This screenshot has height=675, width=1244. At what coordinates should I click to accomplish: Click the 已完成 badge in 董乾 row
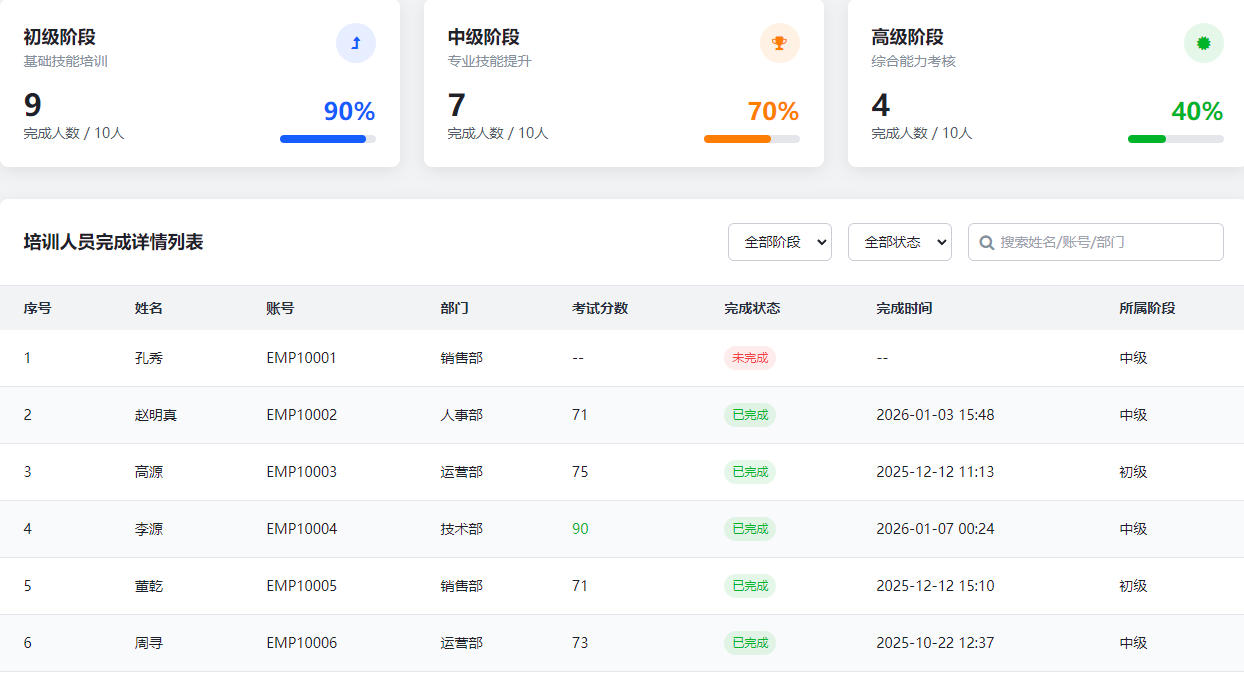[749, 586]
